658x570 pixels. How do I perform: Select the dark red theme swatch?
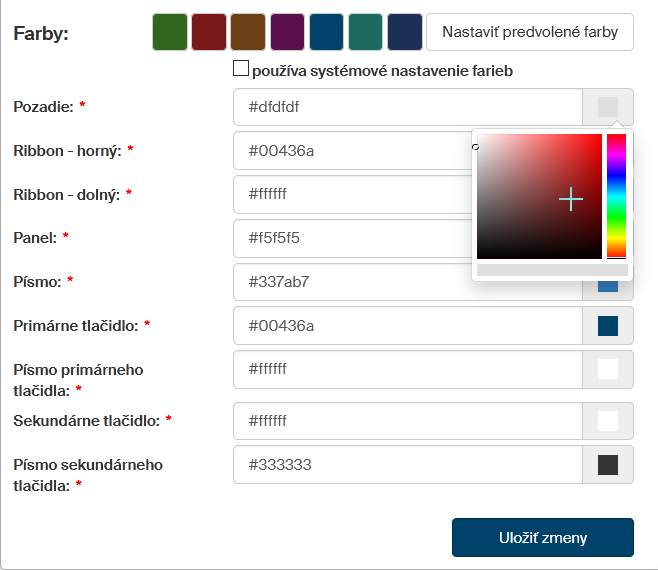point(208,32)
